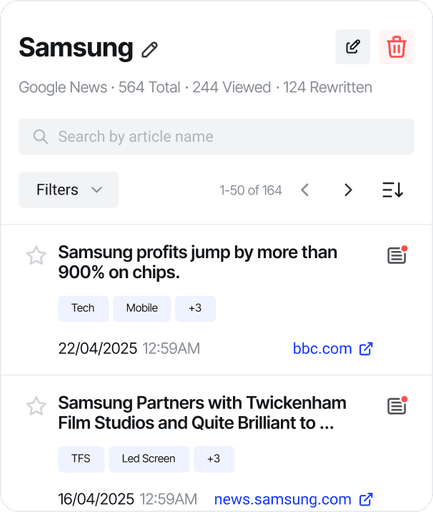Open the edit feed square button
The width and height of the screenshot is (433, 512).
point(353,47)
